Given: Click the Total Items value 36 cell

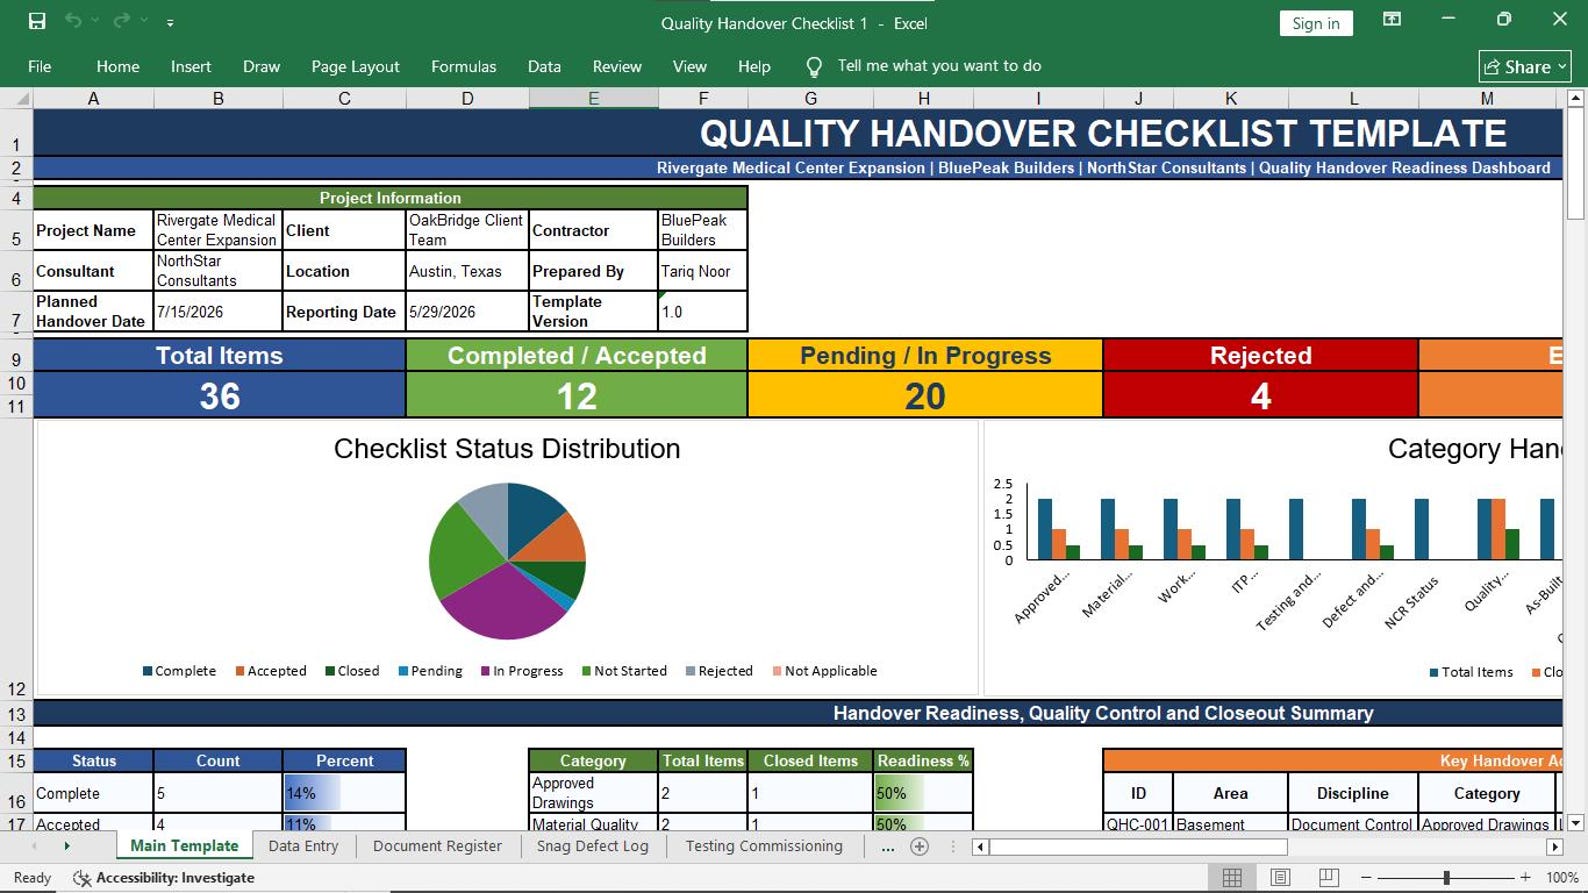Looking at the screenshot, I should [x=219, y=396].
